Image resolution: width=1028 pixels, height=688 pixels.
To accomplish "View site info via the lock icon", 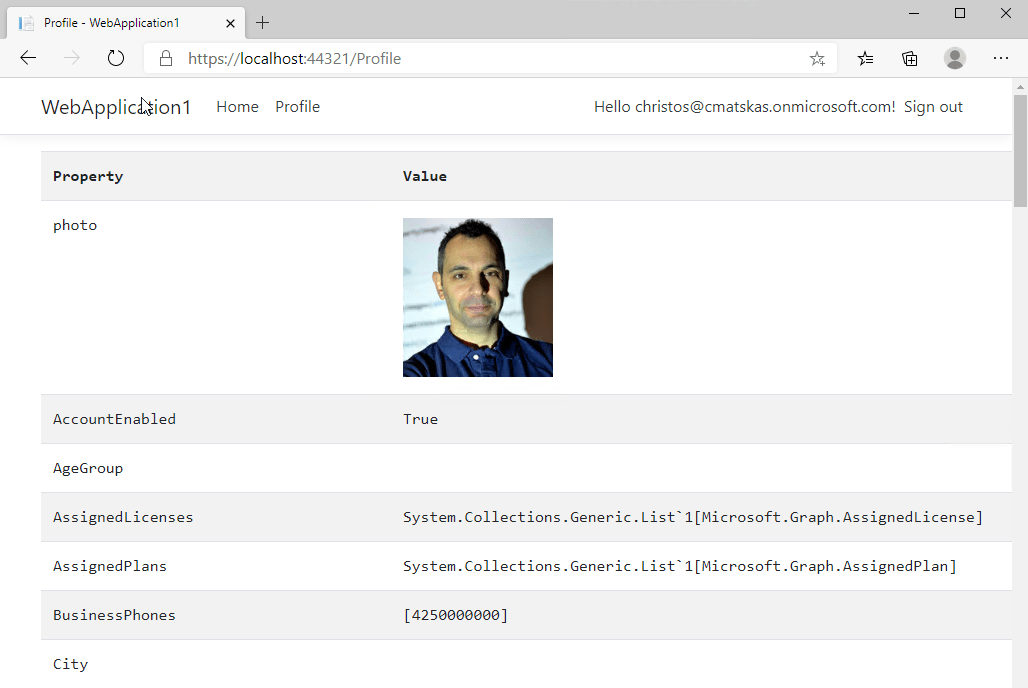I will pyautogui.click(x=166, y=59).
